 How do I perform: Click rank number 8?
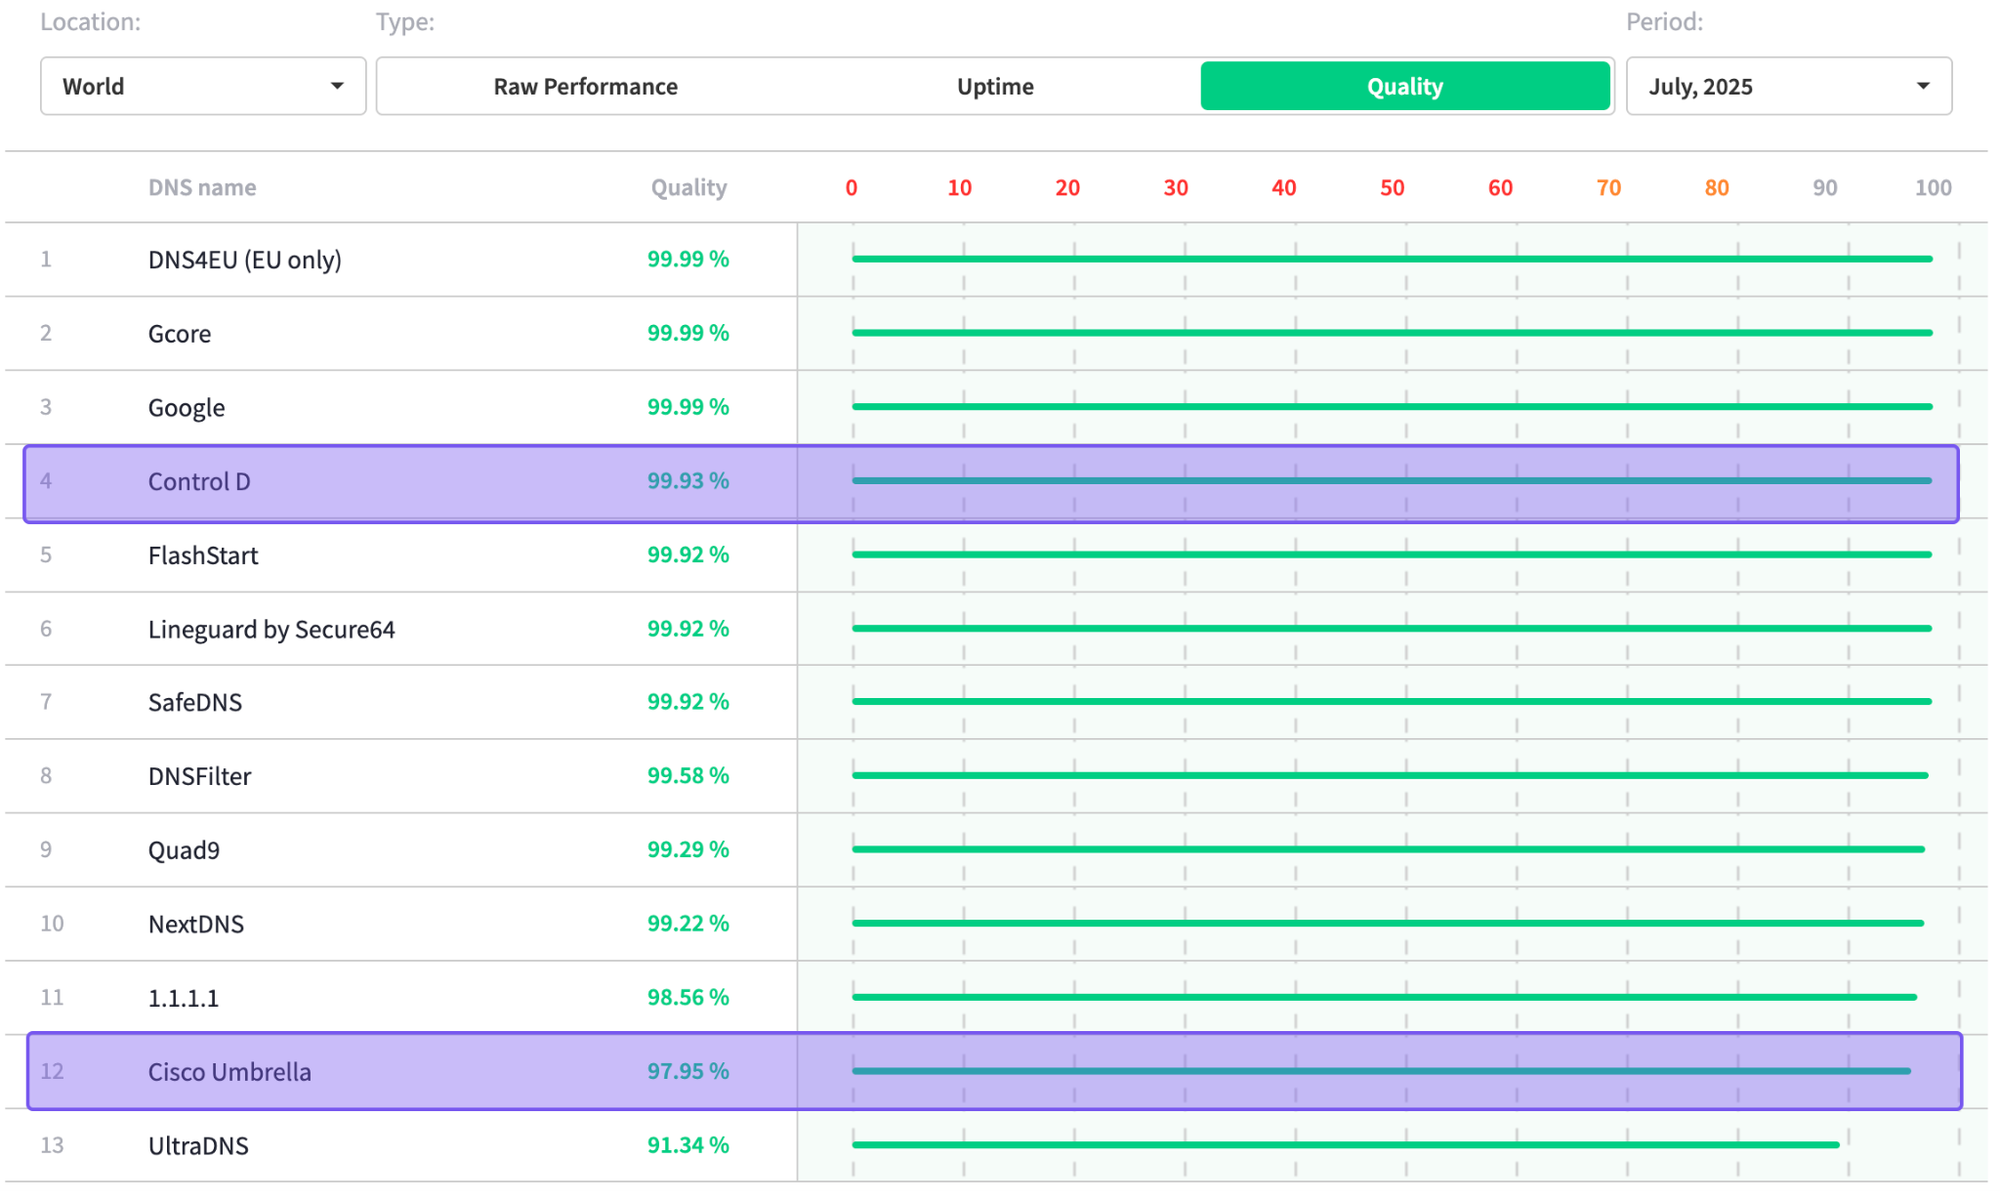[46, 776]
